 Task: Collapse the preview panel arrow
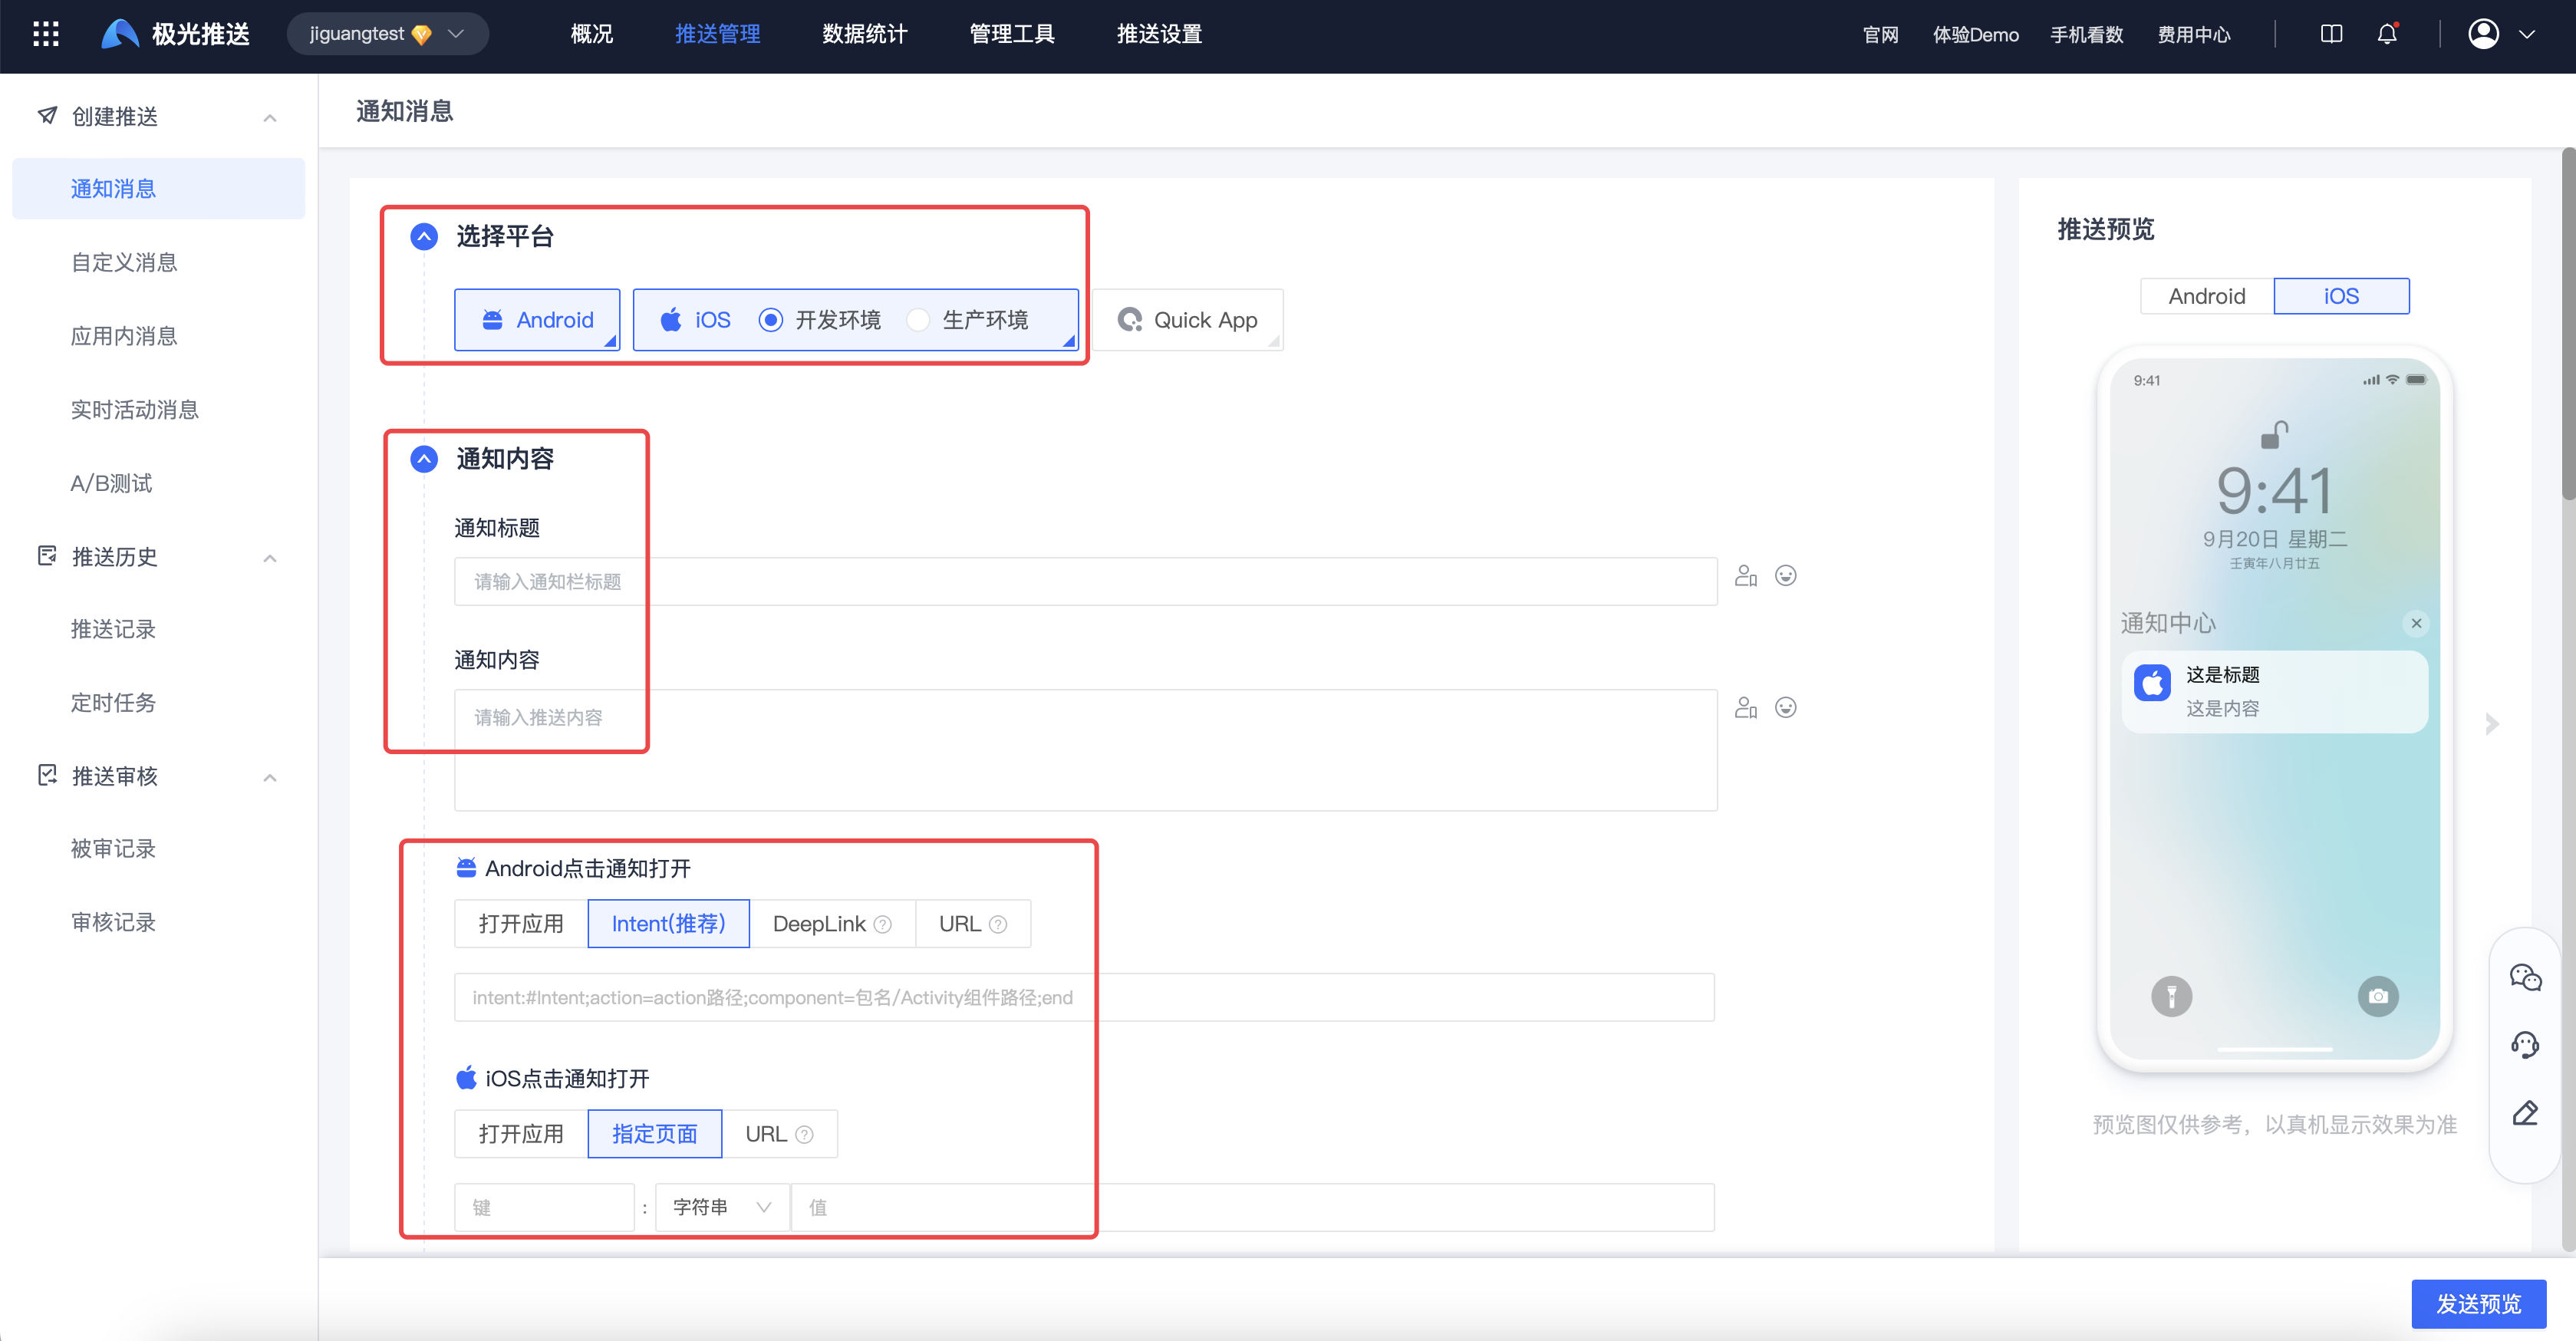click(2491, 724)
